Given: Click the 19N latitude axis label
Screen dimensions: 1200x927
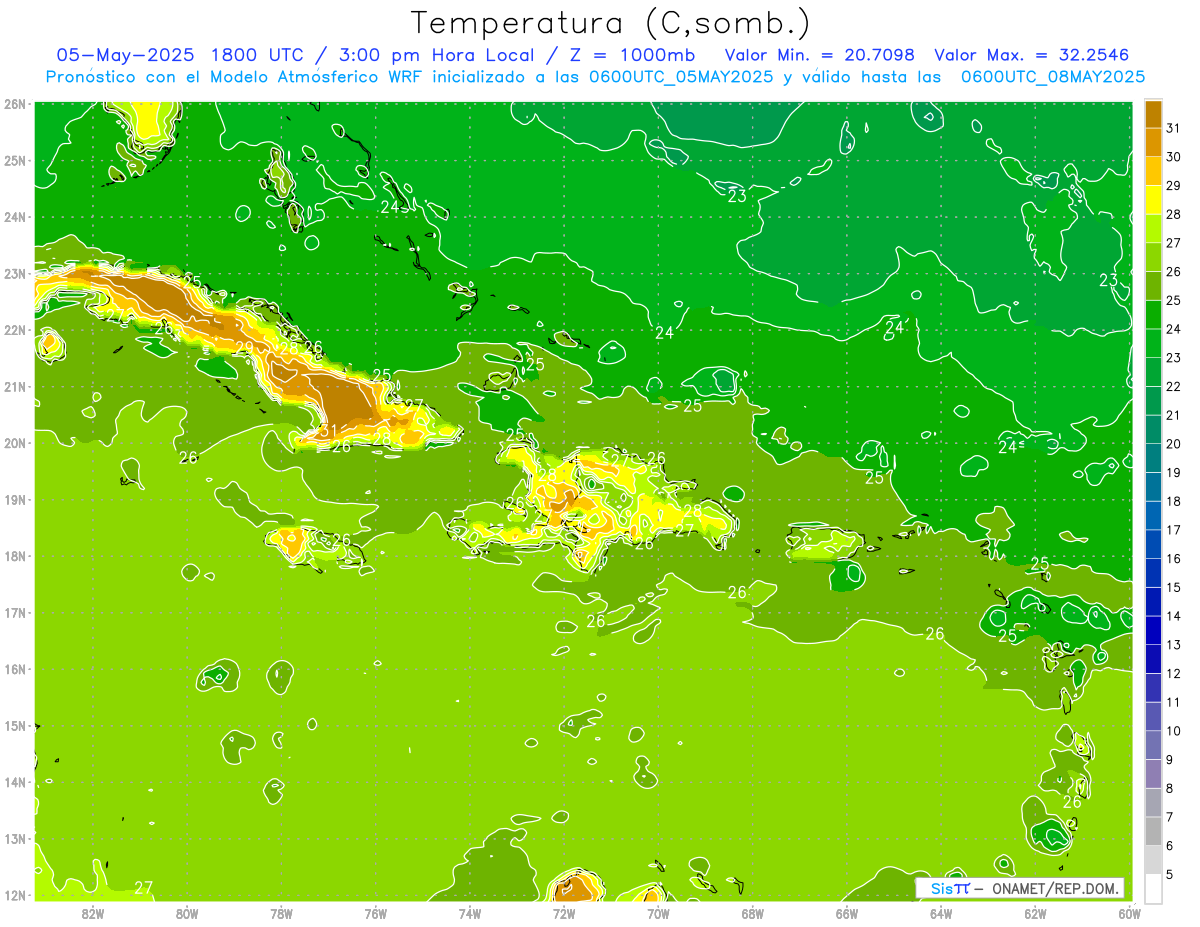Looking at the screenshot, I should [x=15, y=500].
